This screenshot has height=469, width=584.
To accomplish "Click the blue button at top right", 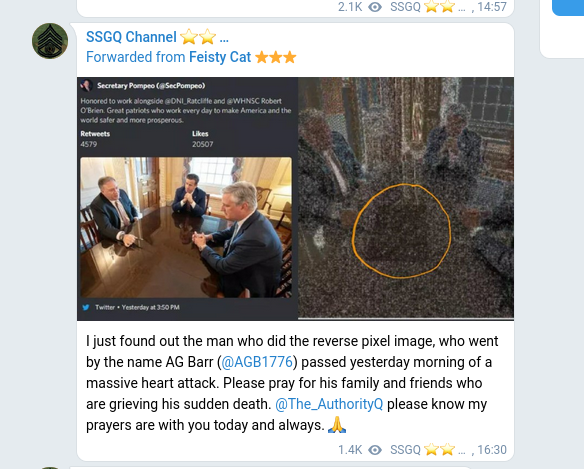I will (568, 7).
